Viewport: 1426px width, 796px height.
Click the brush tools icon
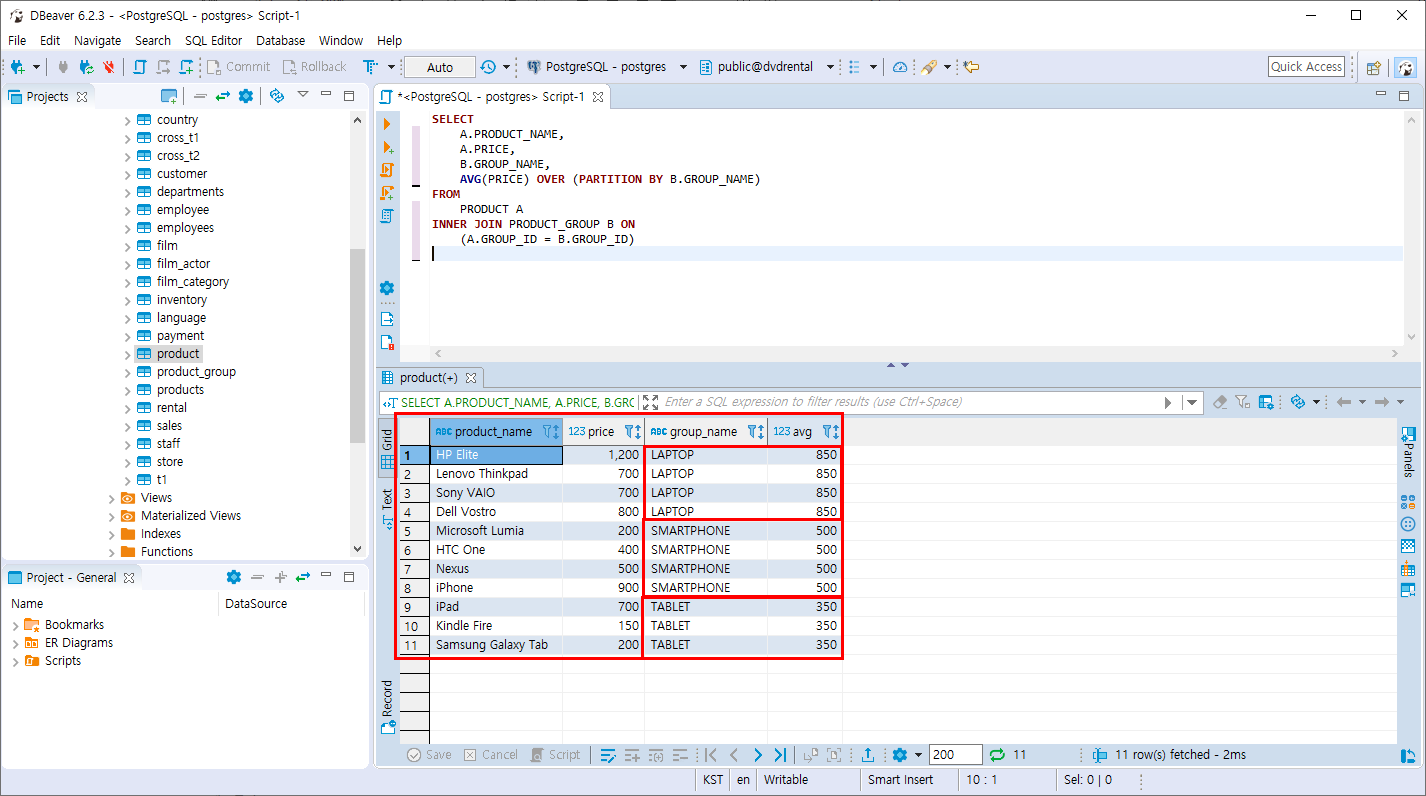pyautogui.click(x=929, y=67)
